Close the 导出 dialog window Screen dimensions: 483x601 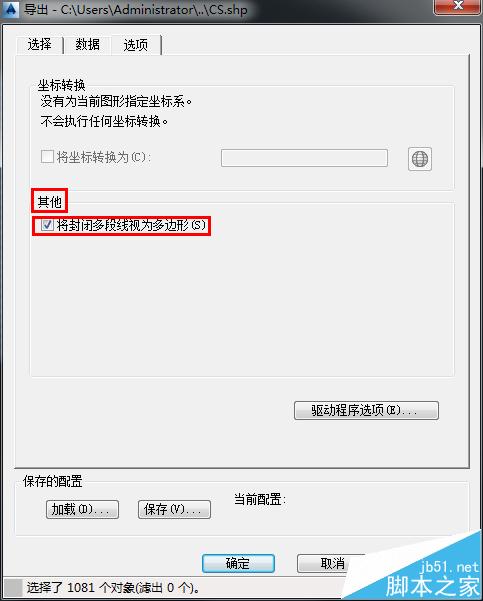457,6
